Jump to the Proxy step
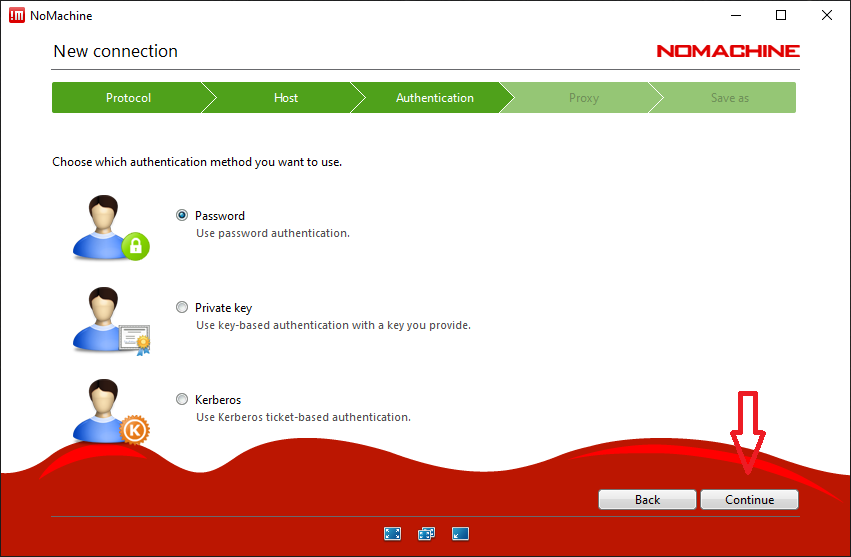Screen dimensions: 851x557 583,98
